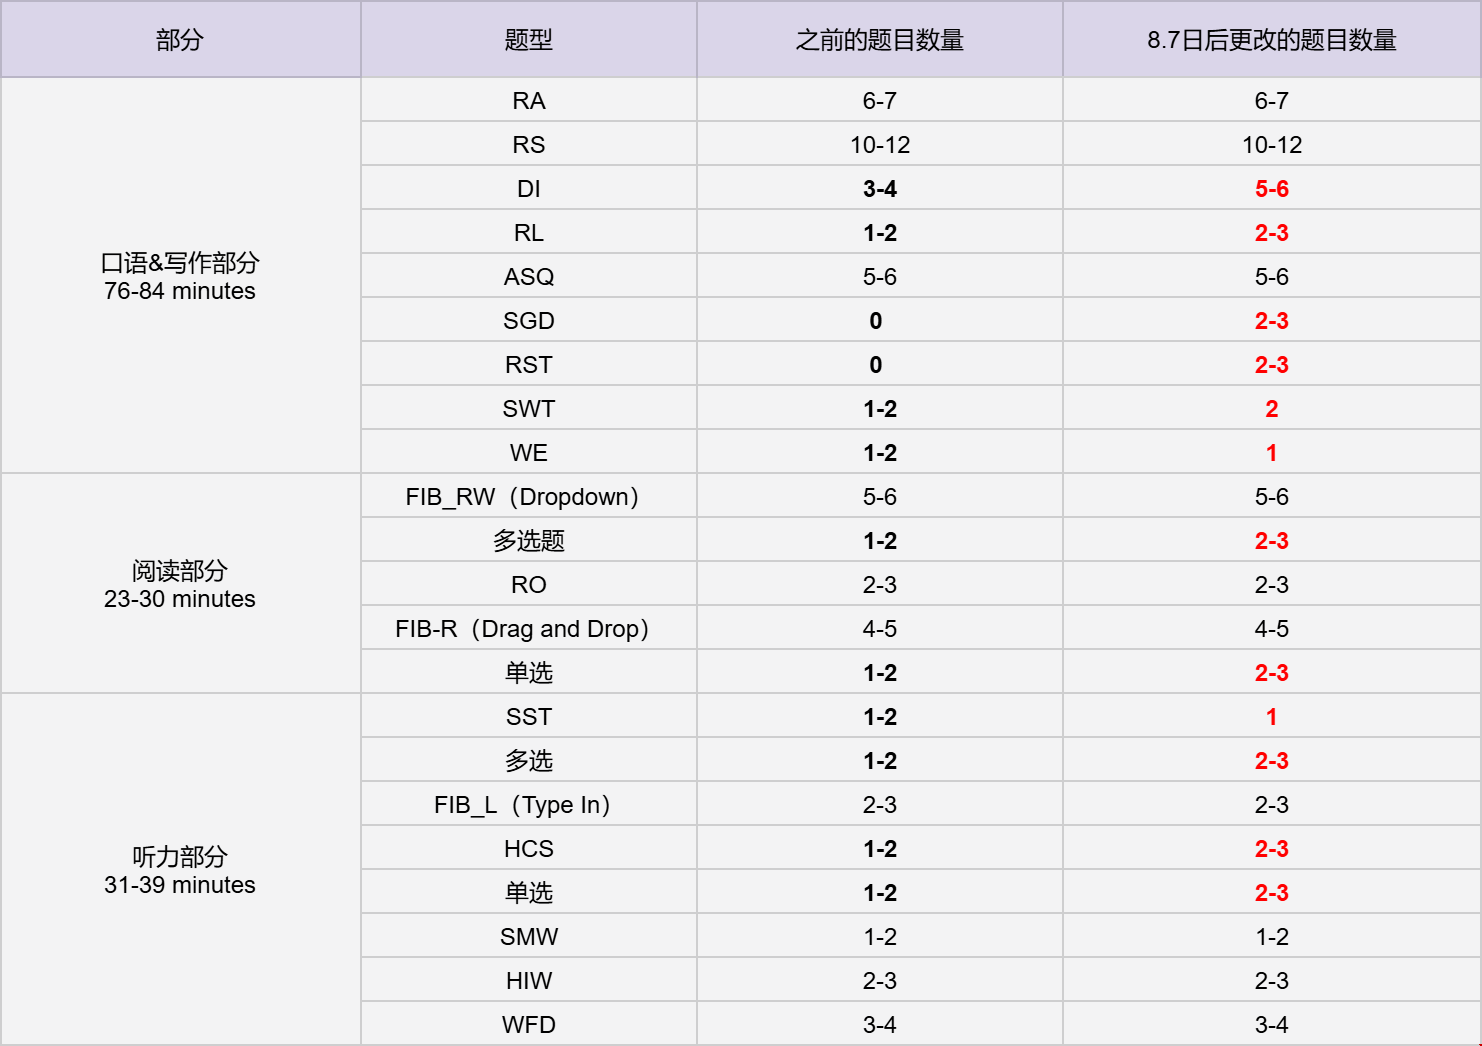Select the RA question type cell
Viewport: 1482px width, 1046px height.
528,101
